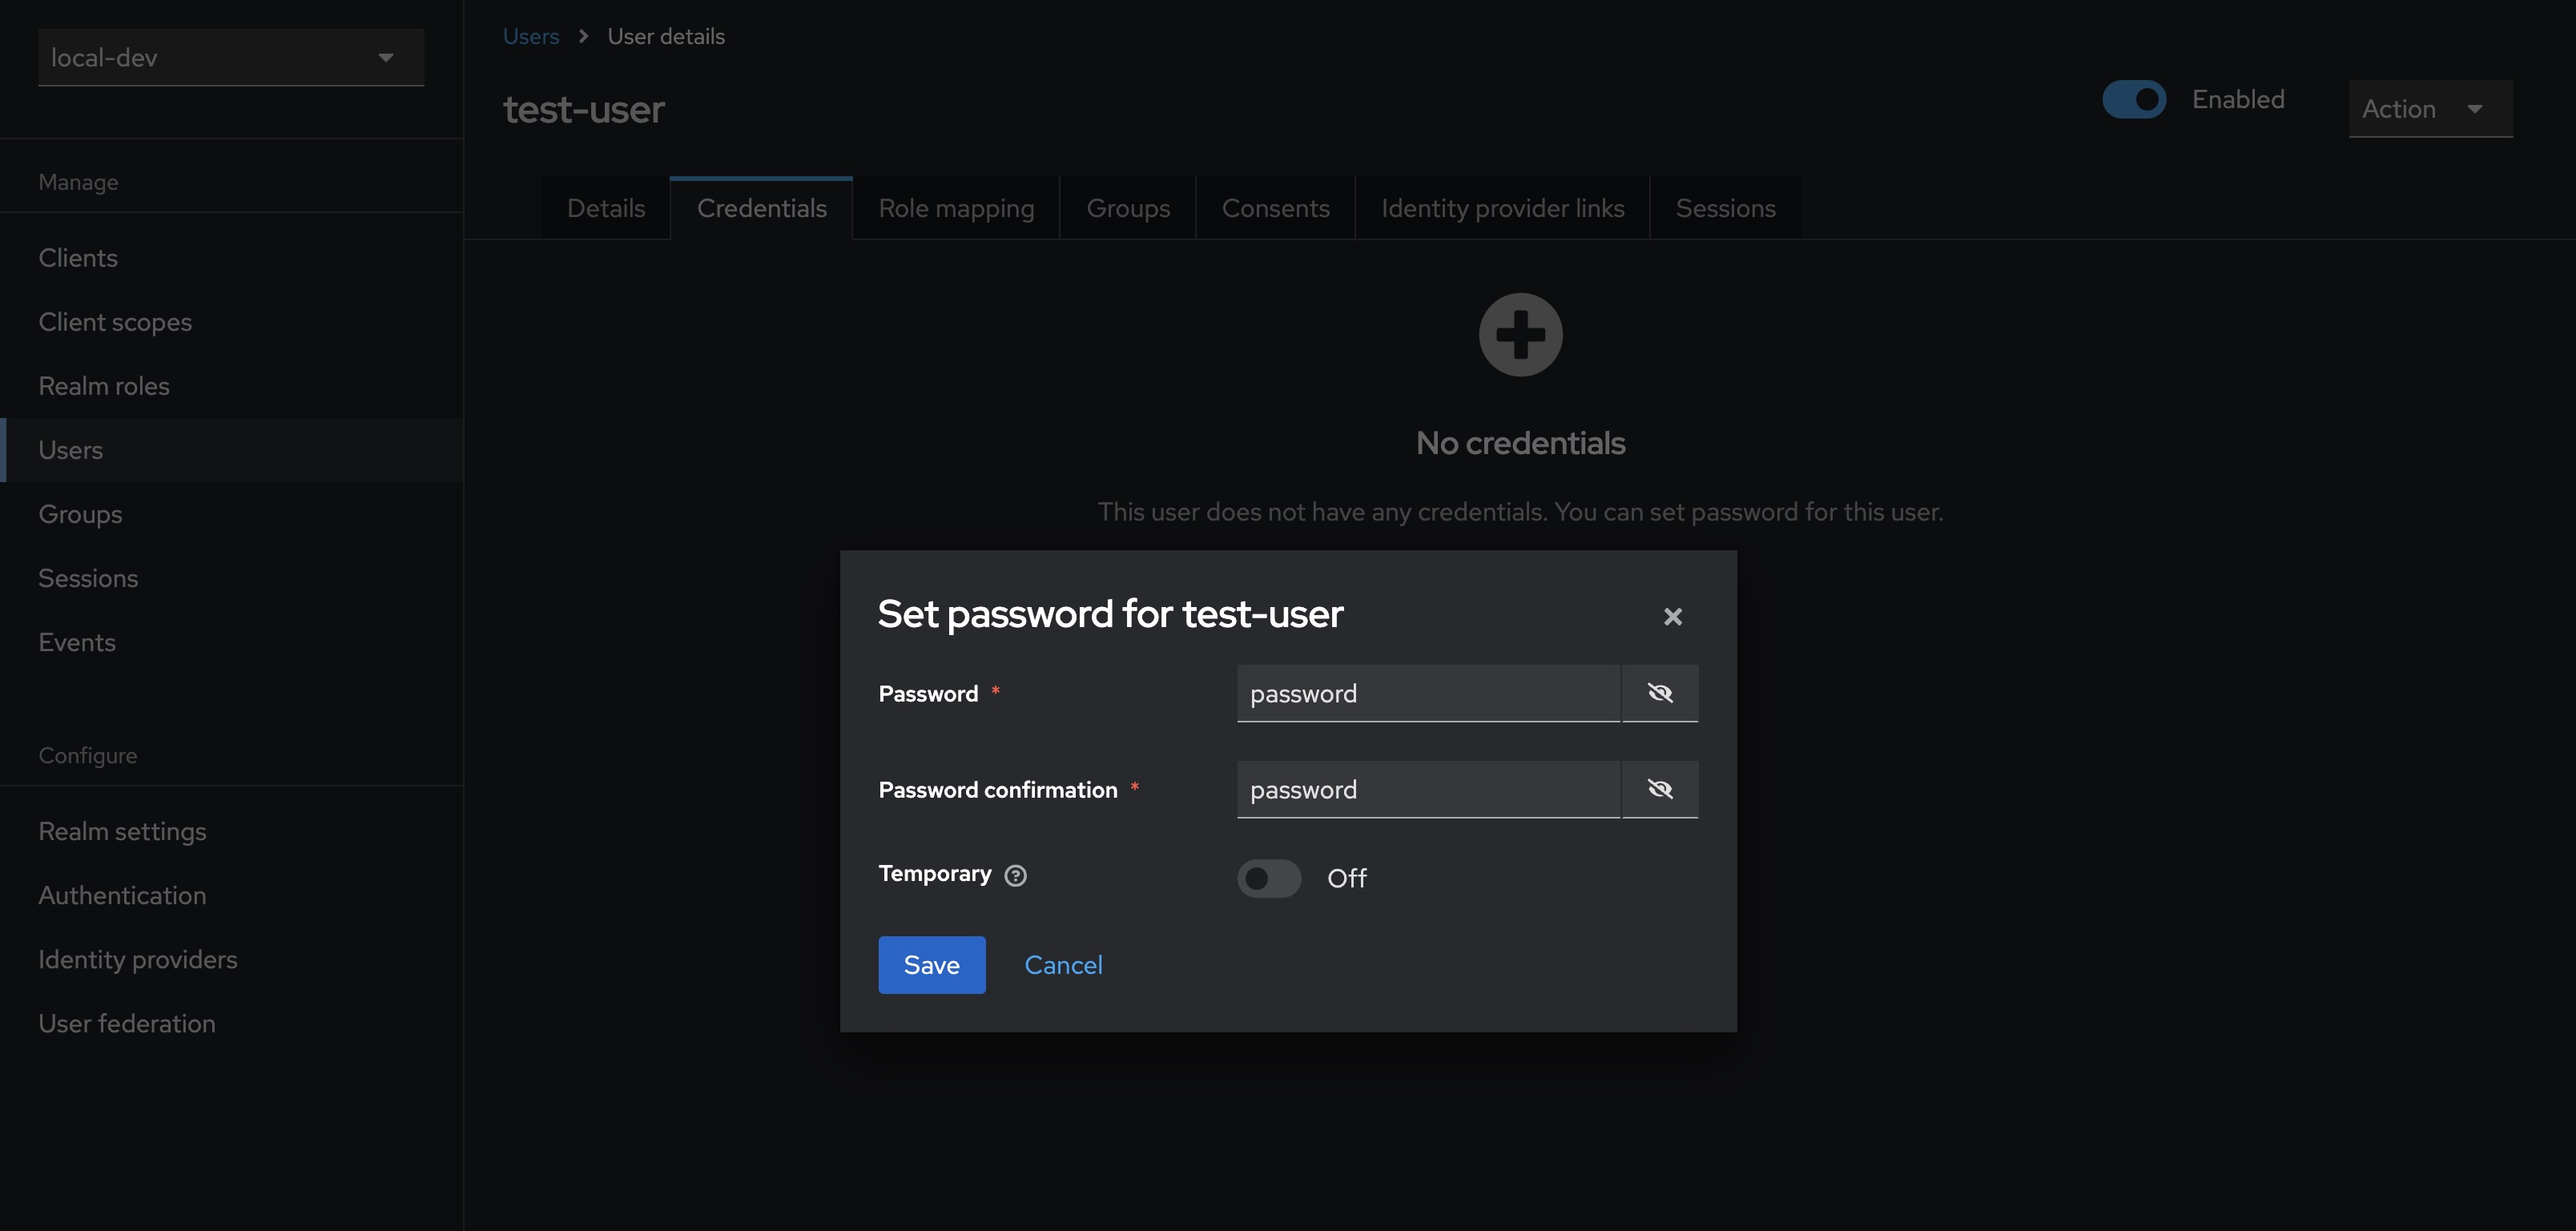Reveal the Password field value
The width and height of the screenshot is (2576, 1231).
tap(1659, 692)
